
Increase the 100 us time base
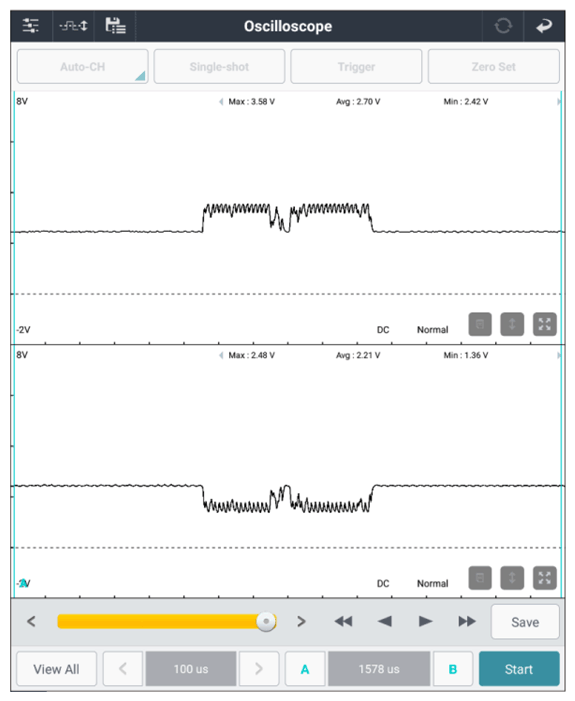pyautogui.click(x=259, y=669)
